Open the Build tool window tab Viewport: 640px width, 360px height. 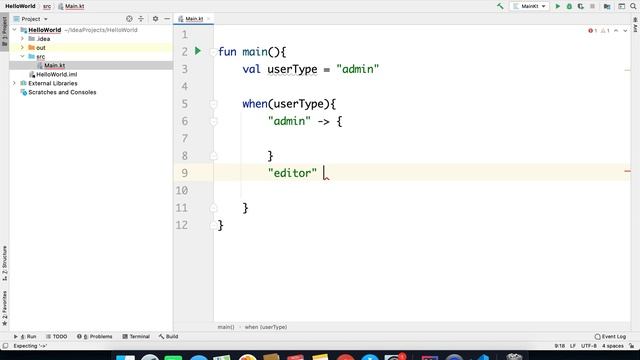pyautogui.click(x=168, y=336)
